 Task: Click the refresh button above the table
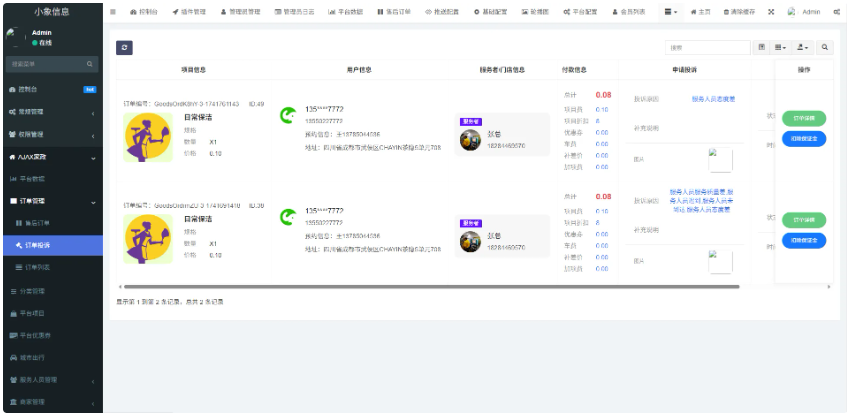[x=124, y=48]
